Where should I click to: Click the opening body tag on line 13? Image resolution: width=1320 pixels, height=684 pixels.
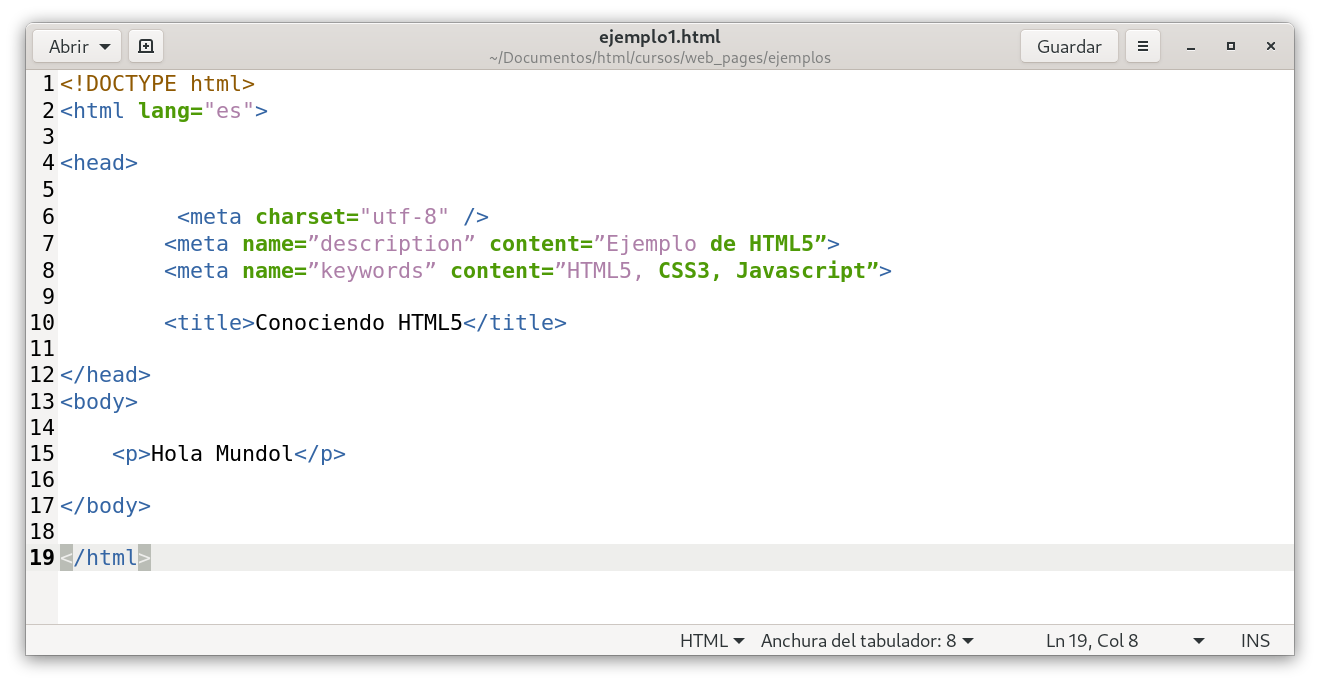coord(98,402)
